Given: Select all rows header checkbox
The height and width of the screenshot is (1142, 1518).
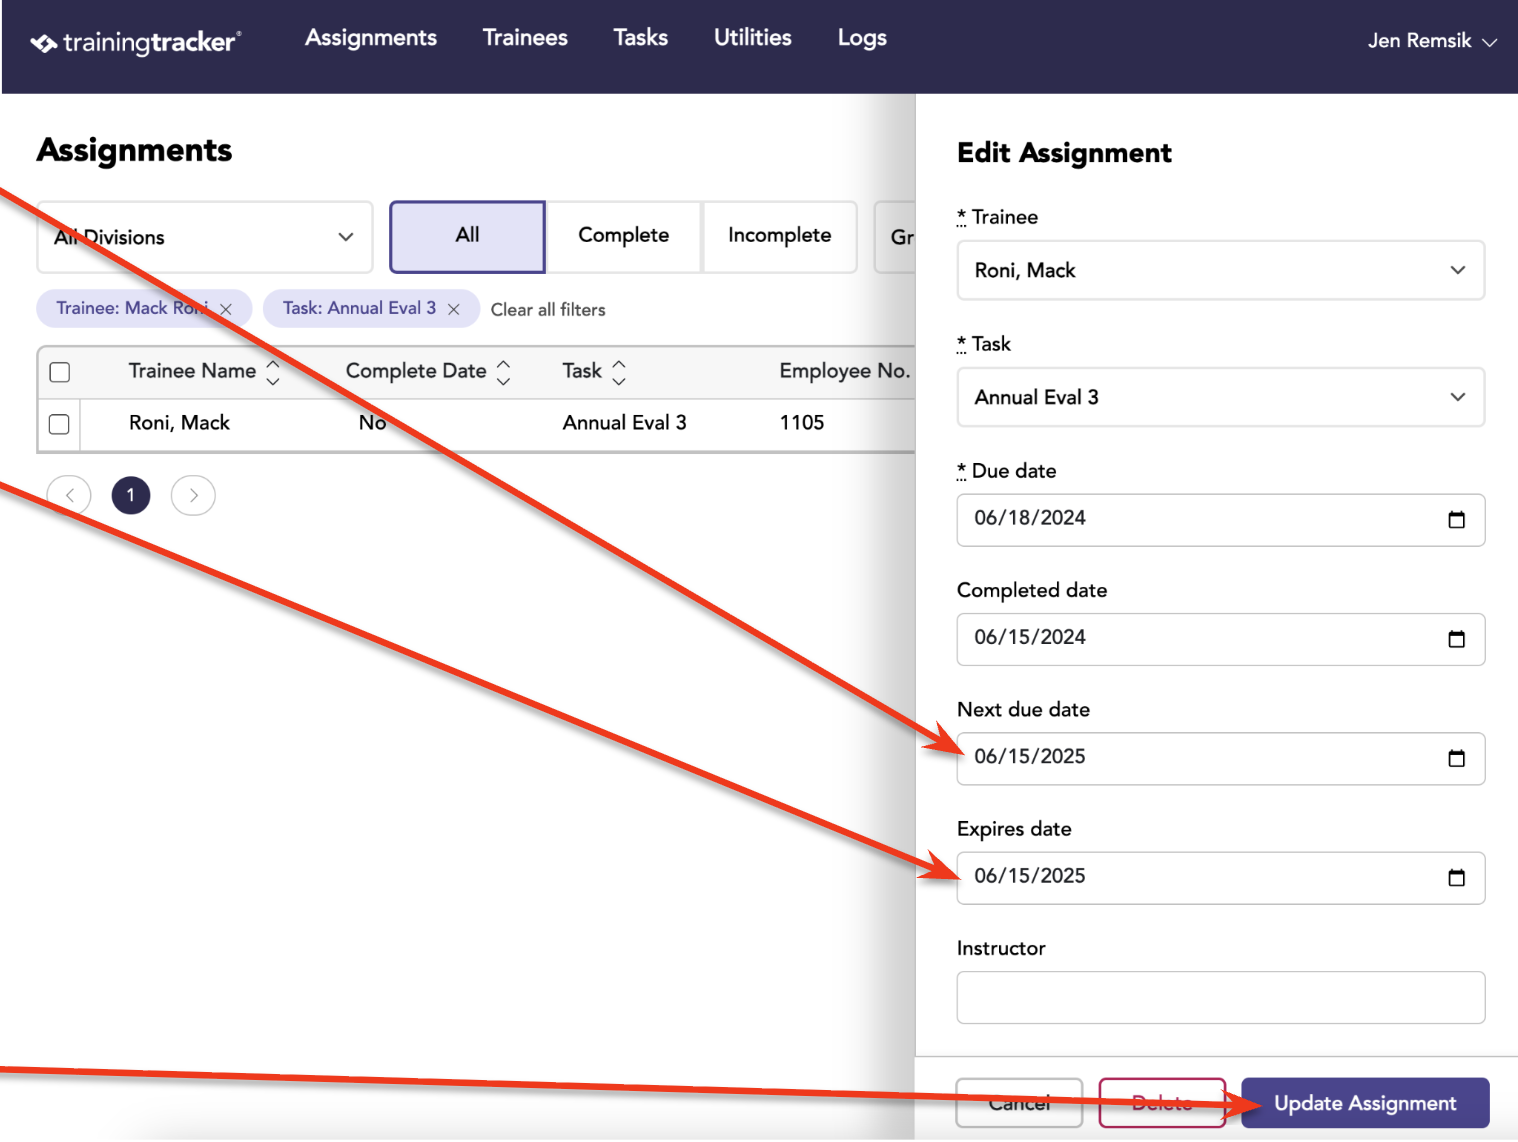Looking at the screenshot, I should (x=60, y=372).
